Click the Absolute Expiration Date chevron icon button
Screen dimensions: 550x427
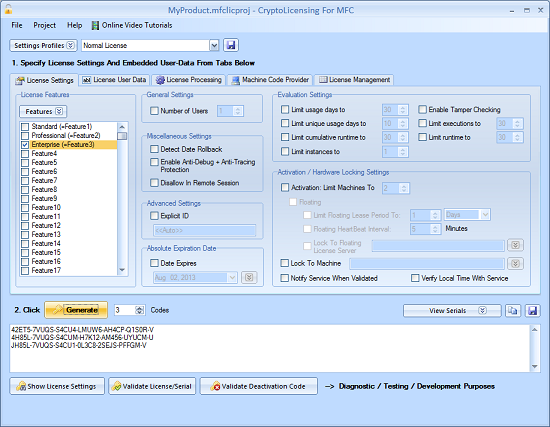249,278
